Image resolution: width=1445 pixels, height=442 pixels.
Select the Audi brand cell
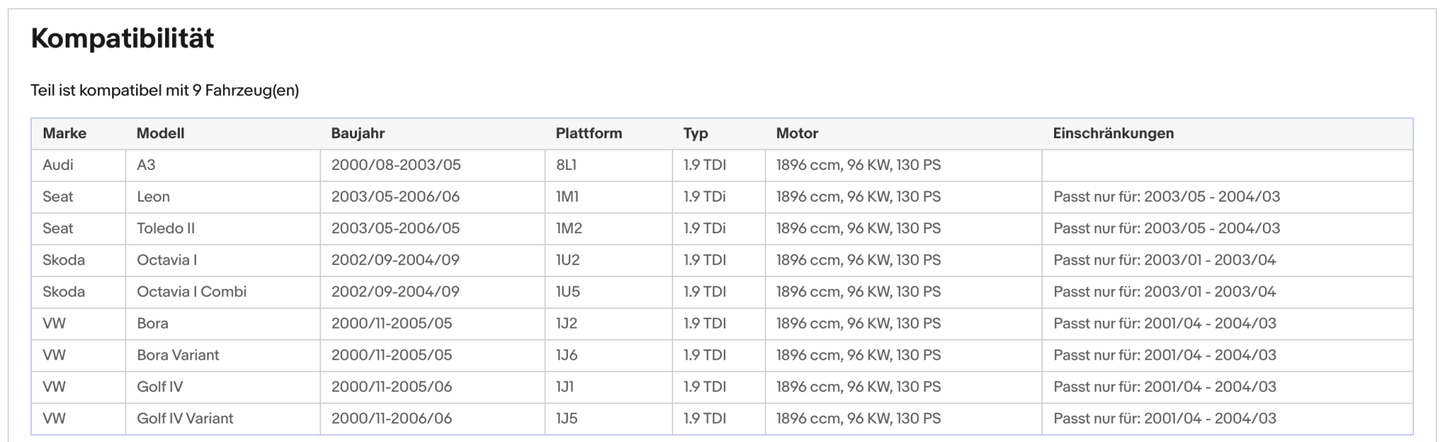(x=58, y=165)
